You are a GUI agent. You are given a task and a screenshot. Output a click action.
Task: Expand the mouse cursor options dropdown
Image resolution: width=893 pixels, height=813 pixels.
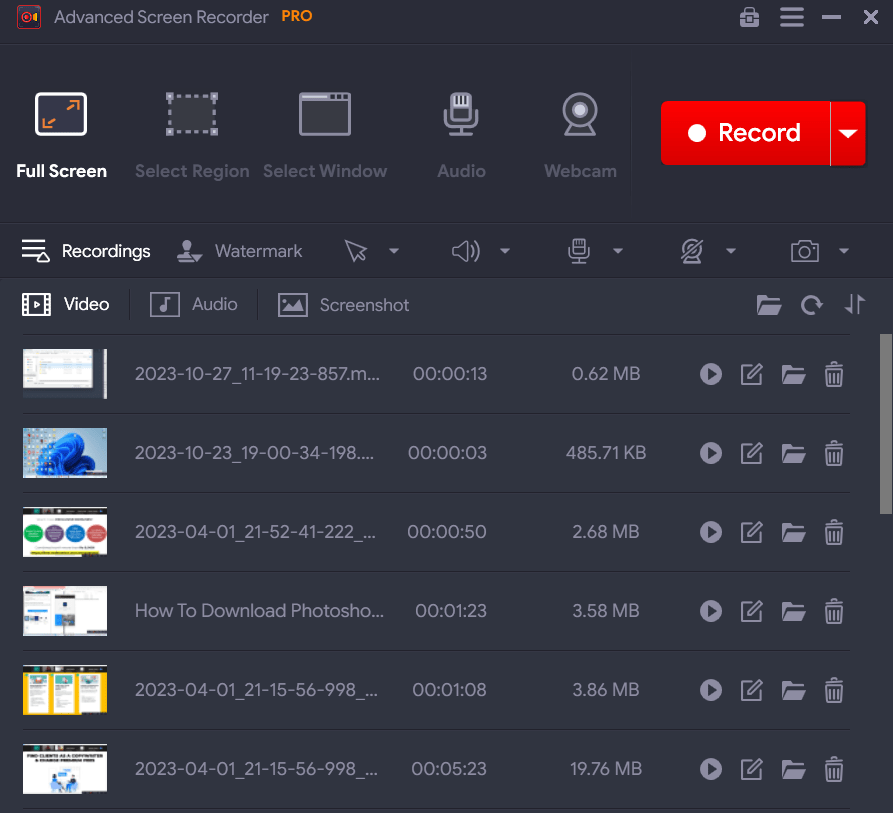click(394, 251)
